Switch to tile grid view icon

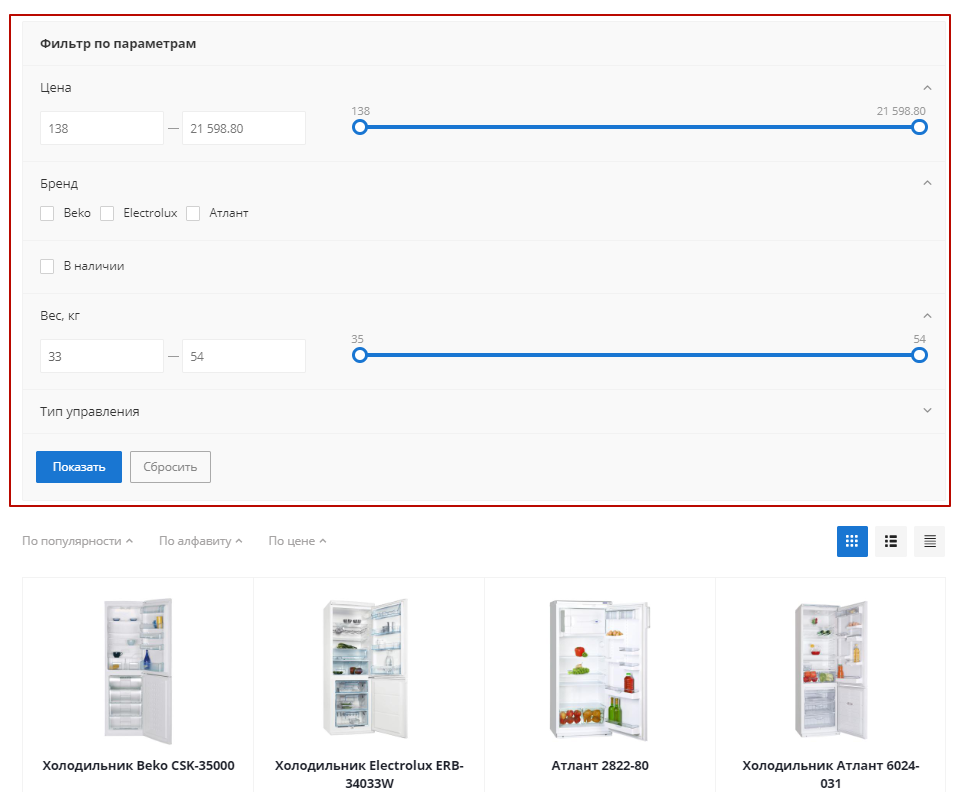coord(852,541)
